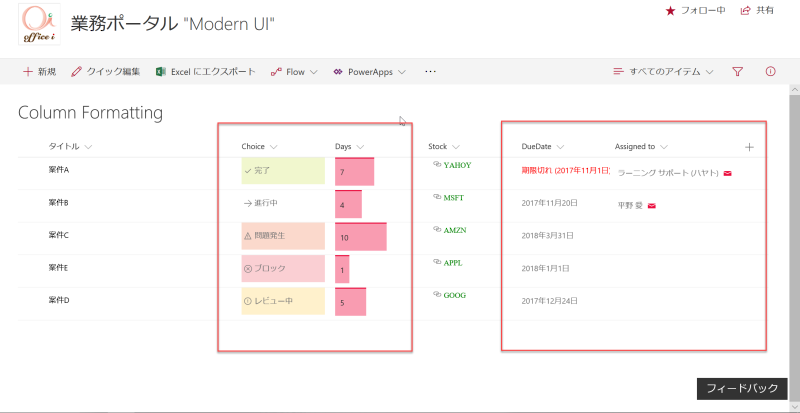
Task: Select the 案件A row title
Action: pos(59,170)
